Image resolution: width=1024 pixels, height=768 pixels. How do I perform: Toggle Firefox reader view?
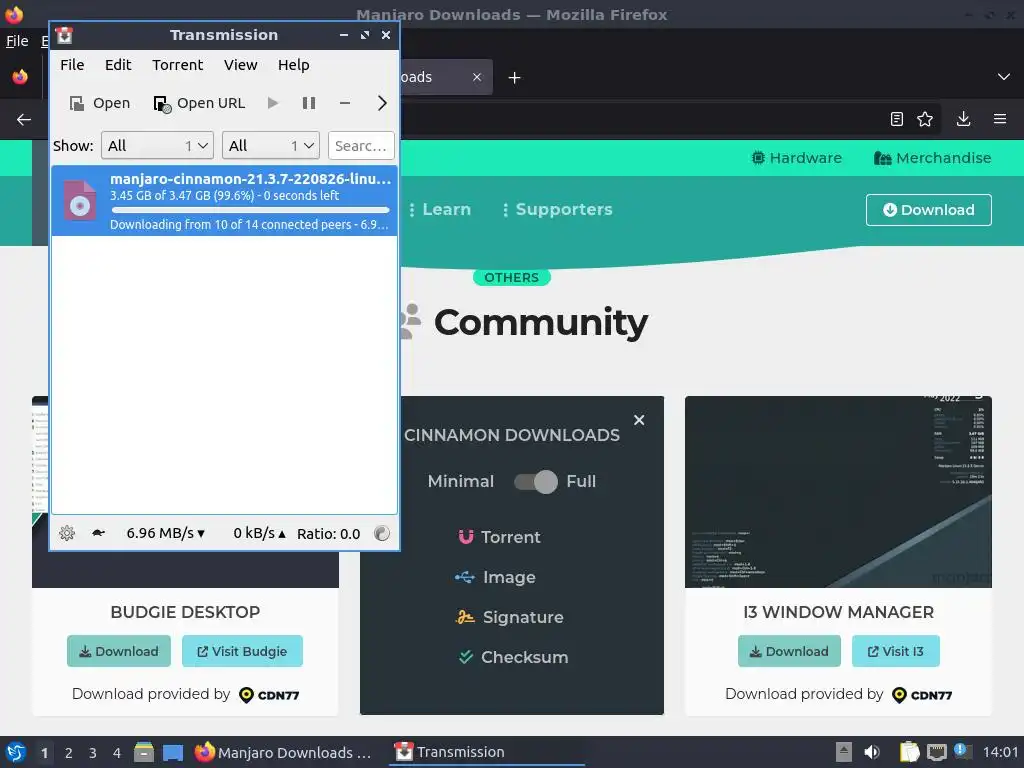click(897, 119)
